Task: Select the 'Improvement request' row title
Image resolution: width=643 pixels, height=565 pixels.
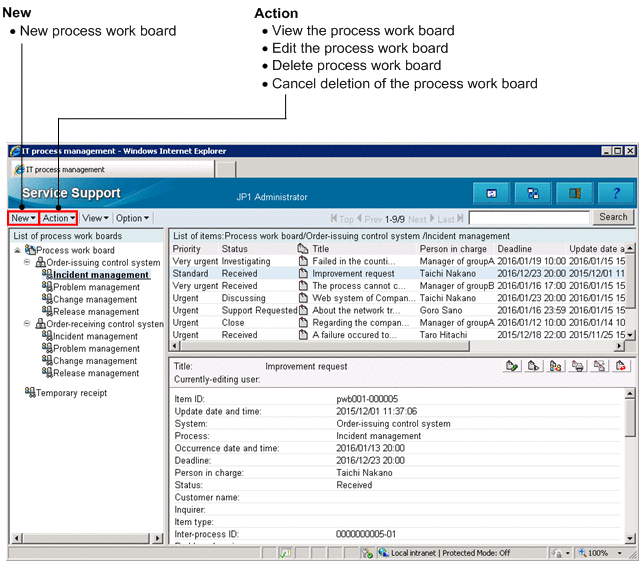Action: pyautogui.click(x=353, y=273)
